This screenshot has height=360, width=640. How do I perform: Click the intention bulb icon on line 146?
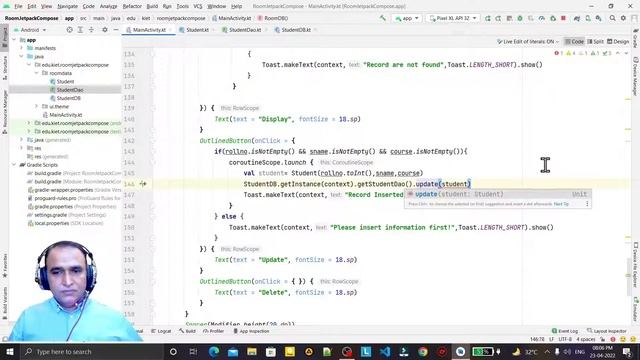click(142, 184)
